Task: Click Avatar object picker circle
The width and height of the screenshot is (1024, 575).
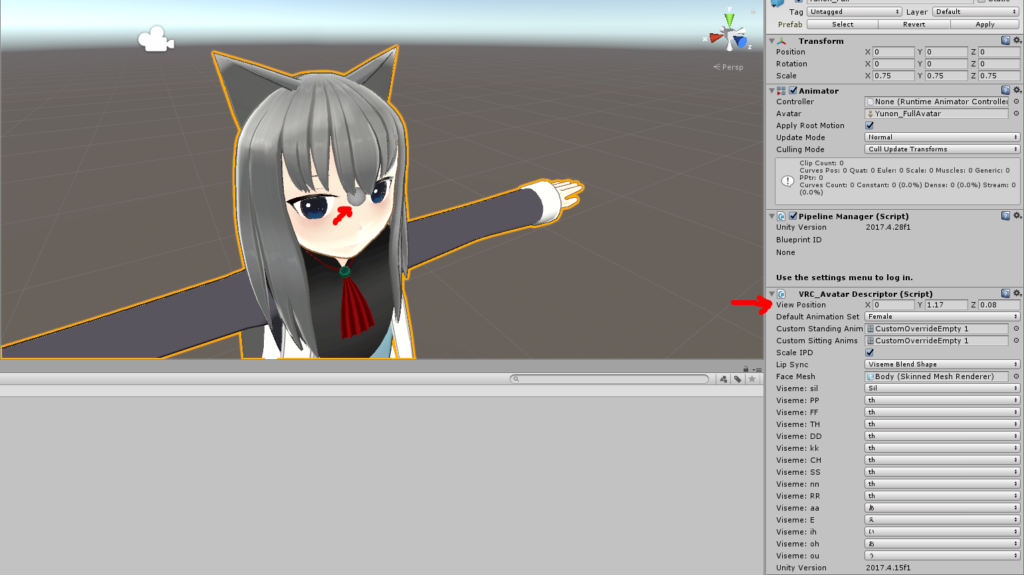Action: tap(1016, 114)
